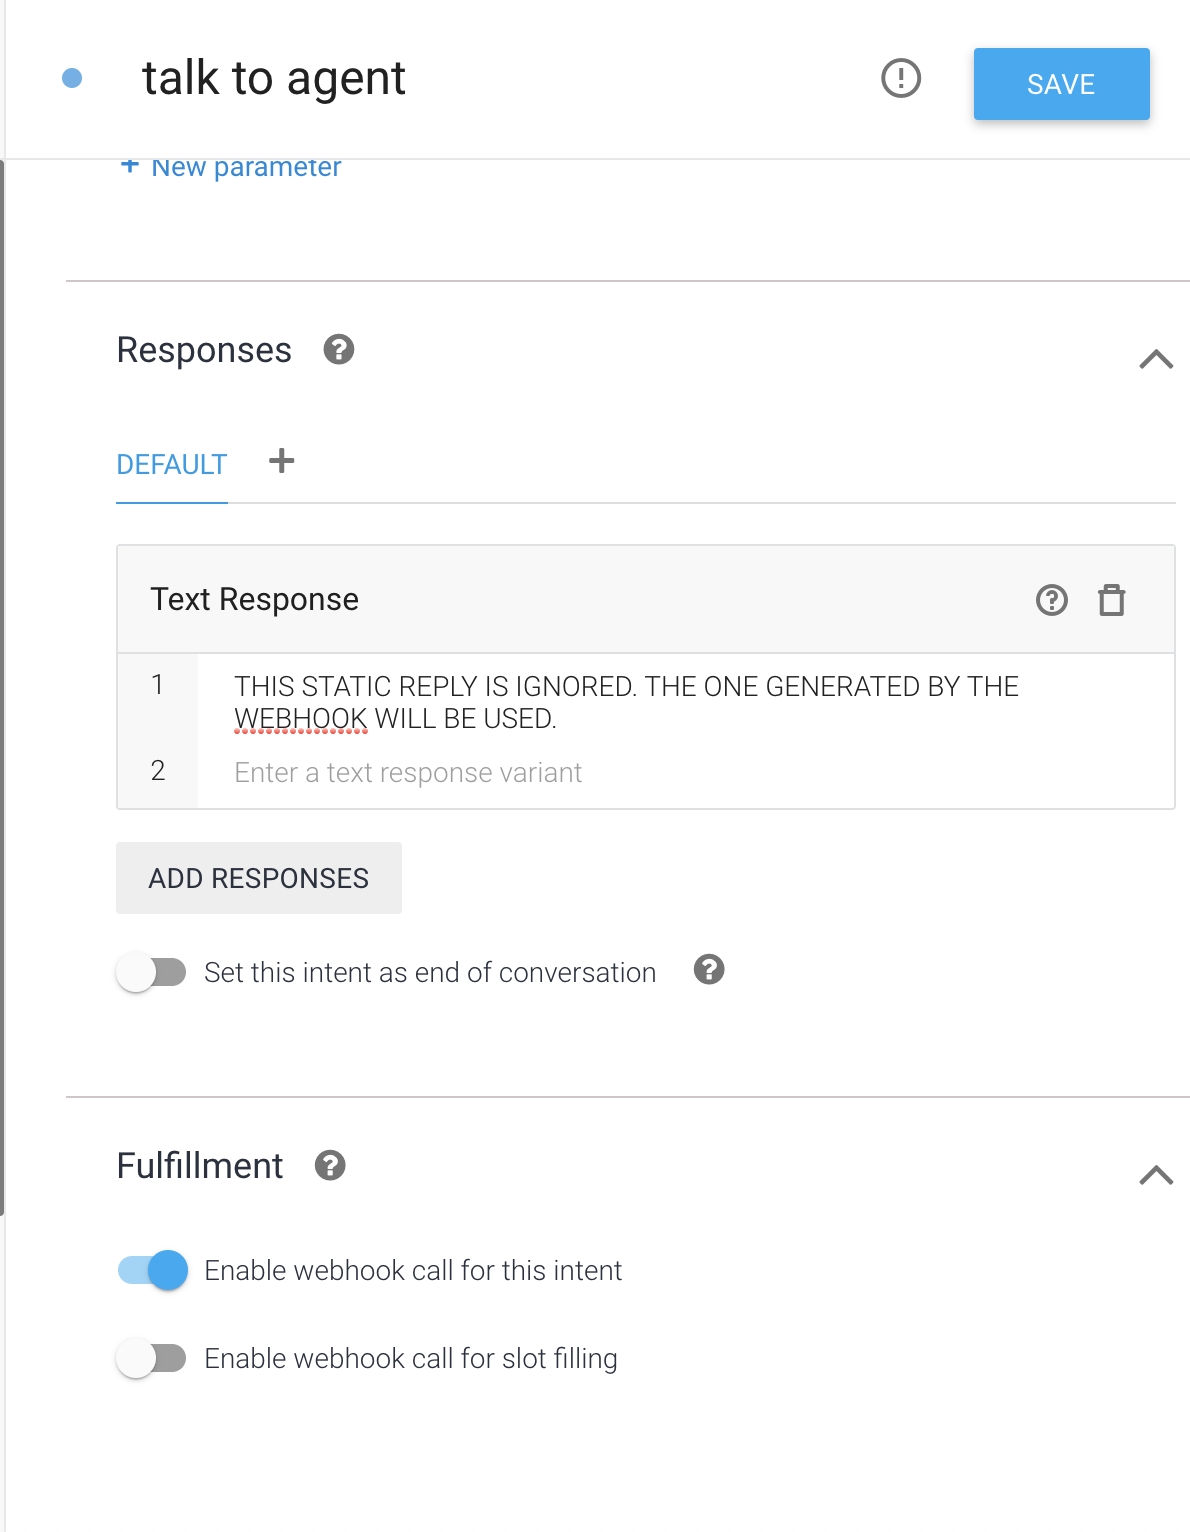1190x1532 pixels.
Task: Toggle Set this intent as end of conversation
Action: pos(151,972)
